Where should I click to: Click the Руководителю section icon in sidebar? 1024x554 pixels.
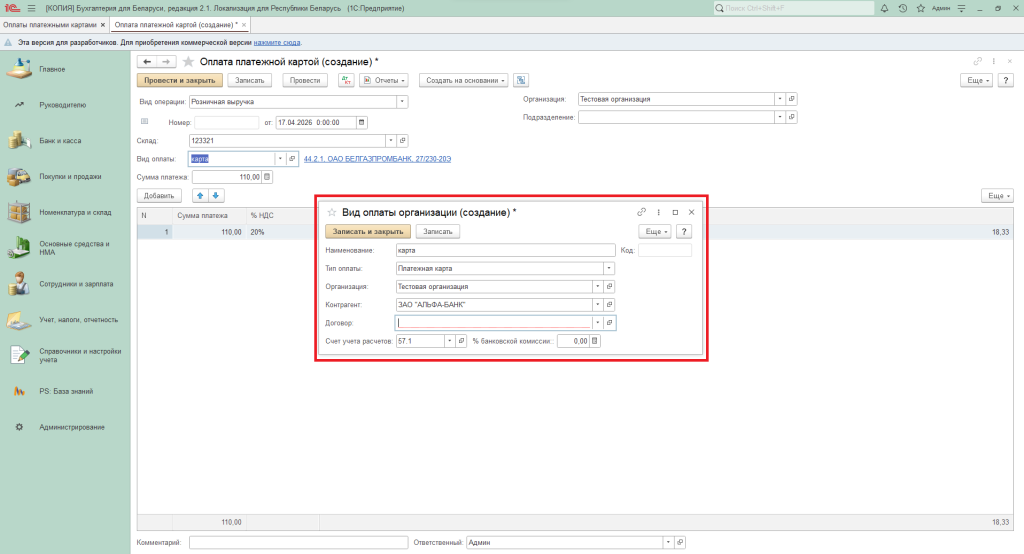(x=20, y=104)
